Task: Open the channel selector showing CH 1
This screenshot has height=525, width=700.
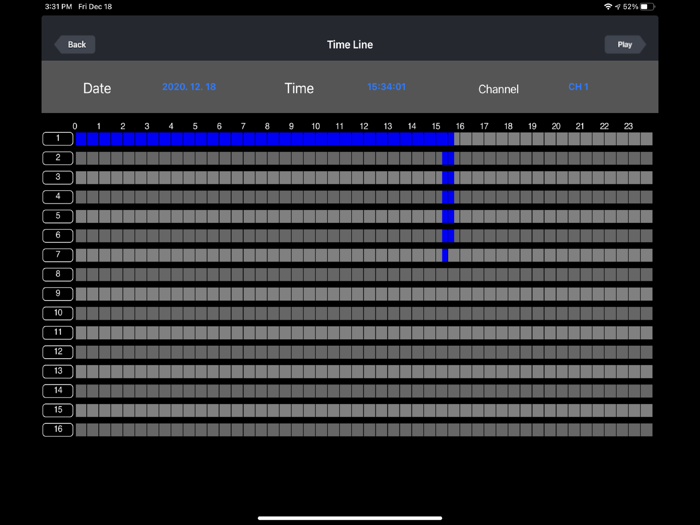Action: (x=578, y=87)
